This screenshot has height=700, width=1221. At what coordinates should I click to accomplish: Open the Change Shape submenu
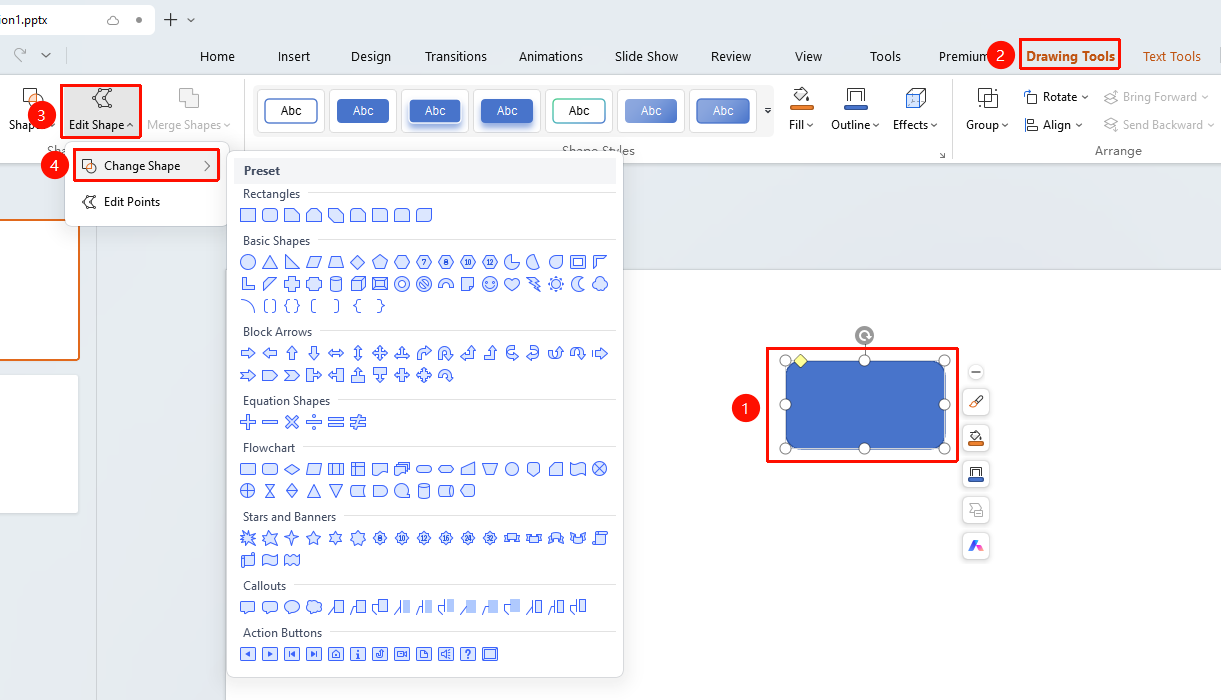(147, 166)
